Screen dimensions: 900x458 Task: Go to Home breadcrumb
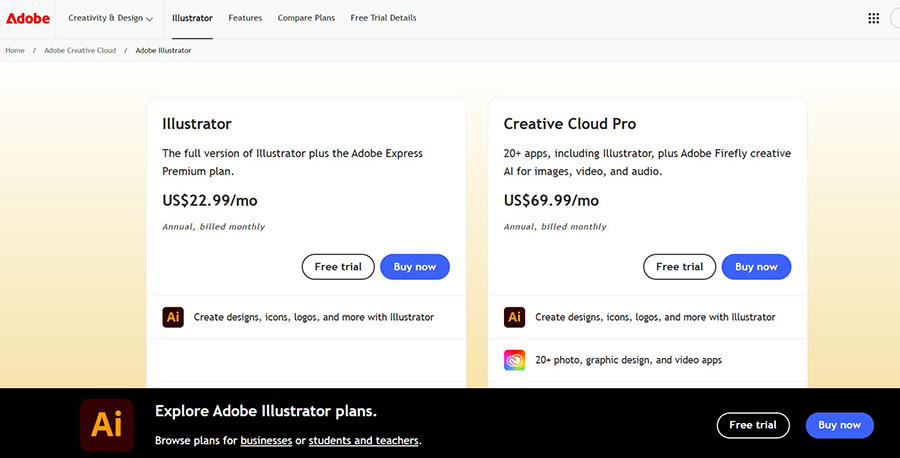15,51
